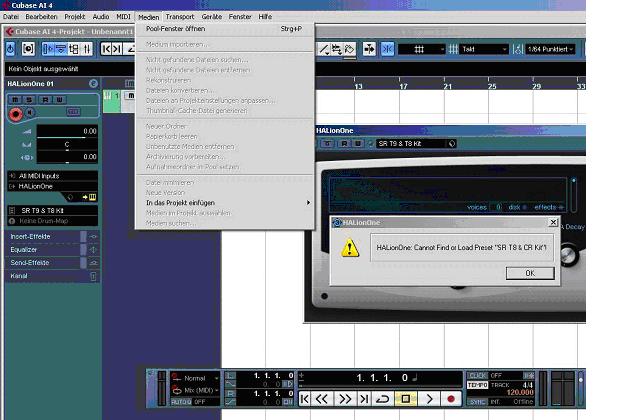
Task: Open the mixer from the toolbar
Action: pos(87,49)
